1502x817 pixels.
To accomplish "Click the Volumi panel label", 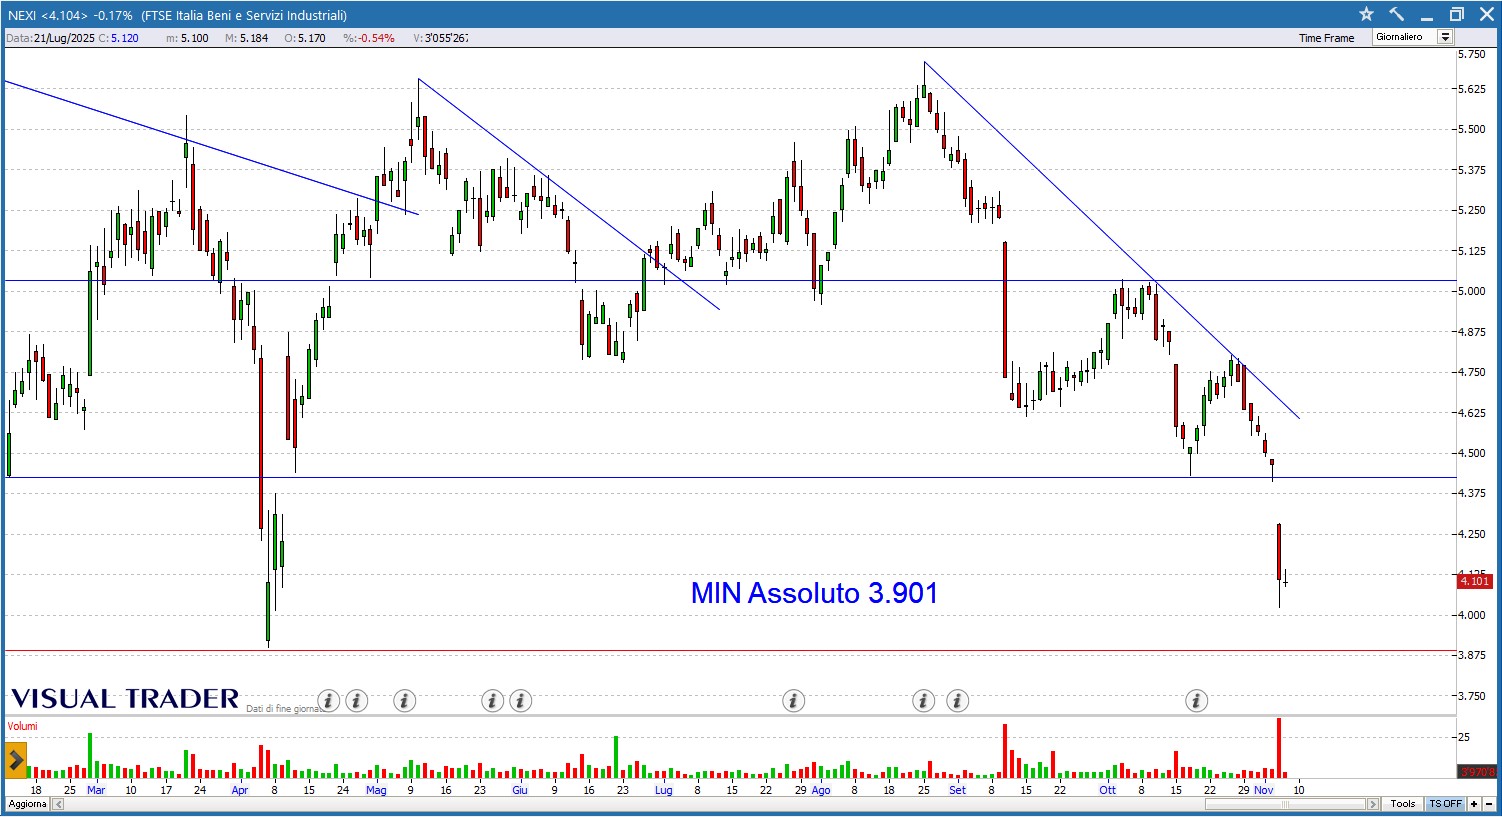I will point(22,726).
